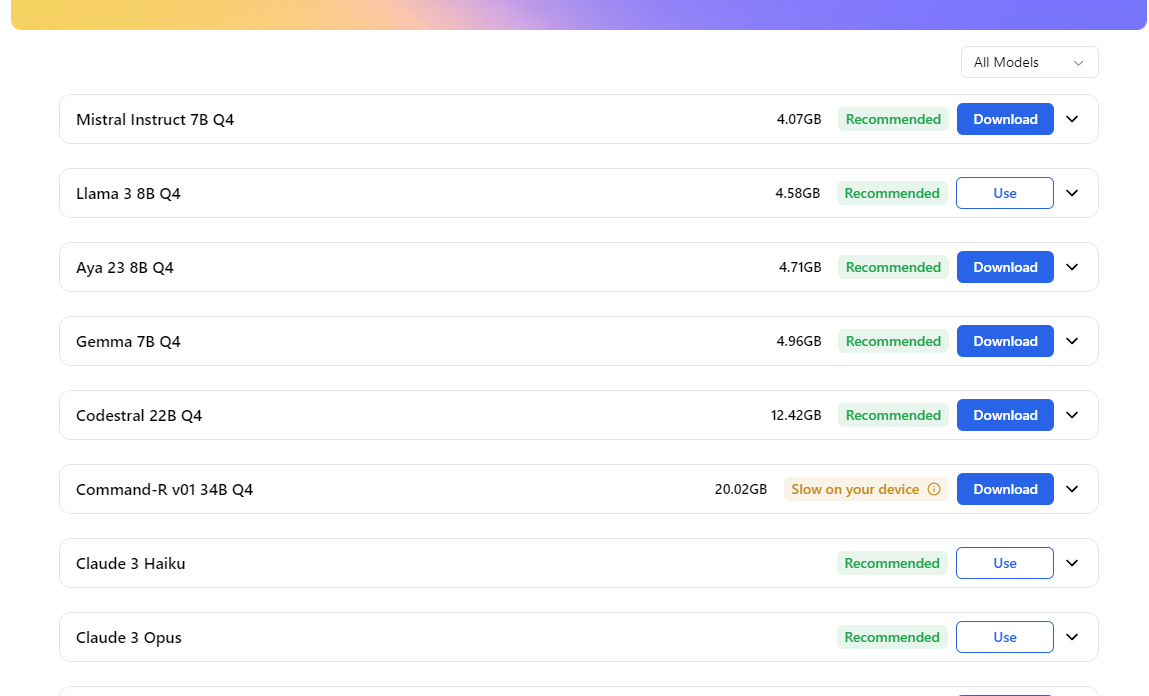Expand Codestral 22B Q4 row chevron
The height and width of the screenshot is (696, 1149).
pos(1071,415)
